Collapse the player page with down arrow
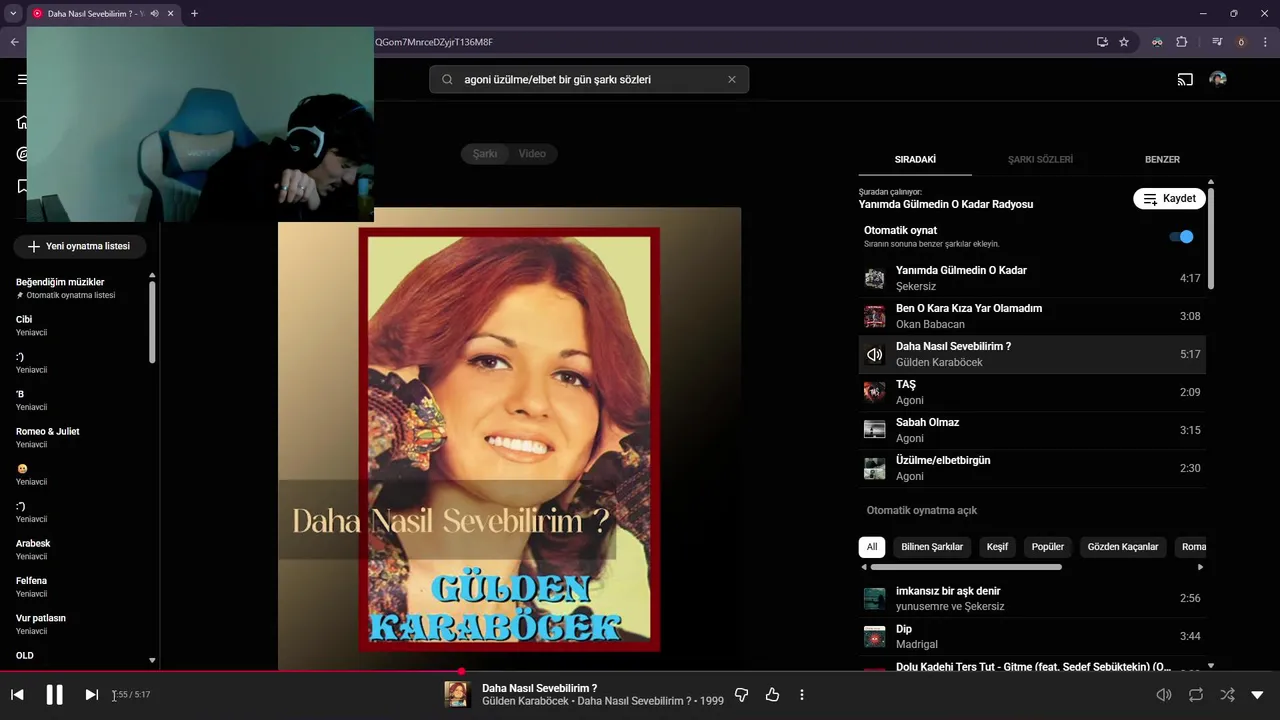 coord(1258,695)
